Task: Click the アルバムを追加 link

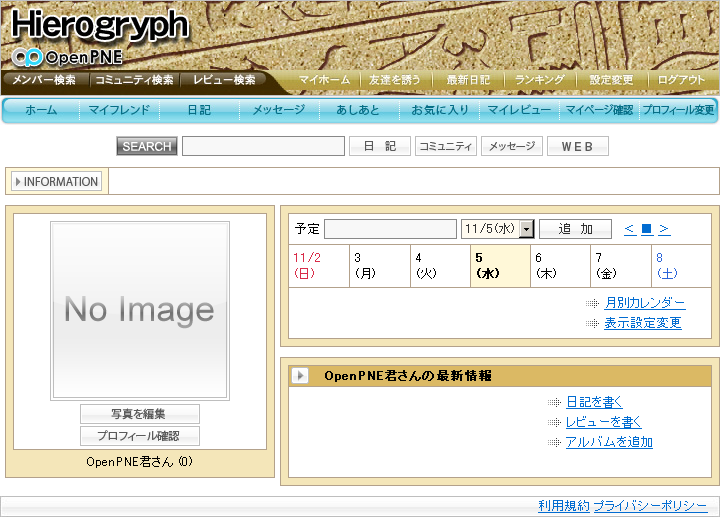Action: pos(609,442)
